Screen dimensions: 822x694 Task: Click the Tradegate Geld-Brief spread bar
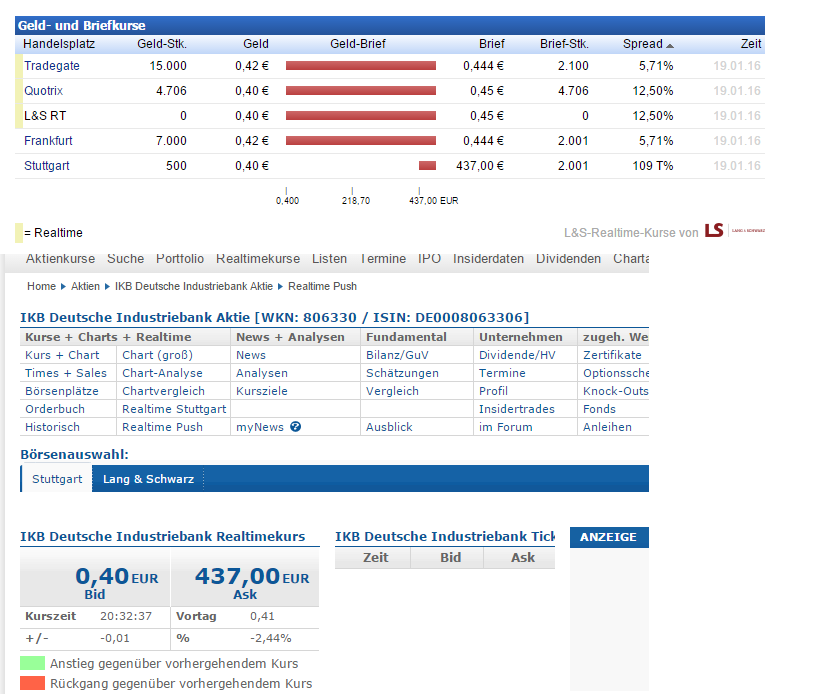pyautogui.click(x=360, y=65)
